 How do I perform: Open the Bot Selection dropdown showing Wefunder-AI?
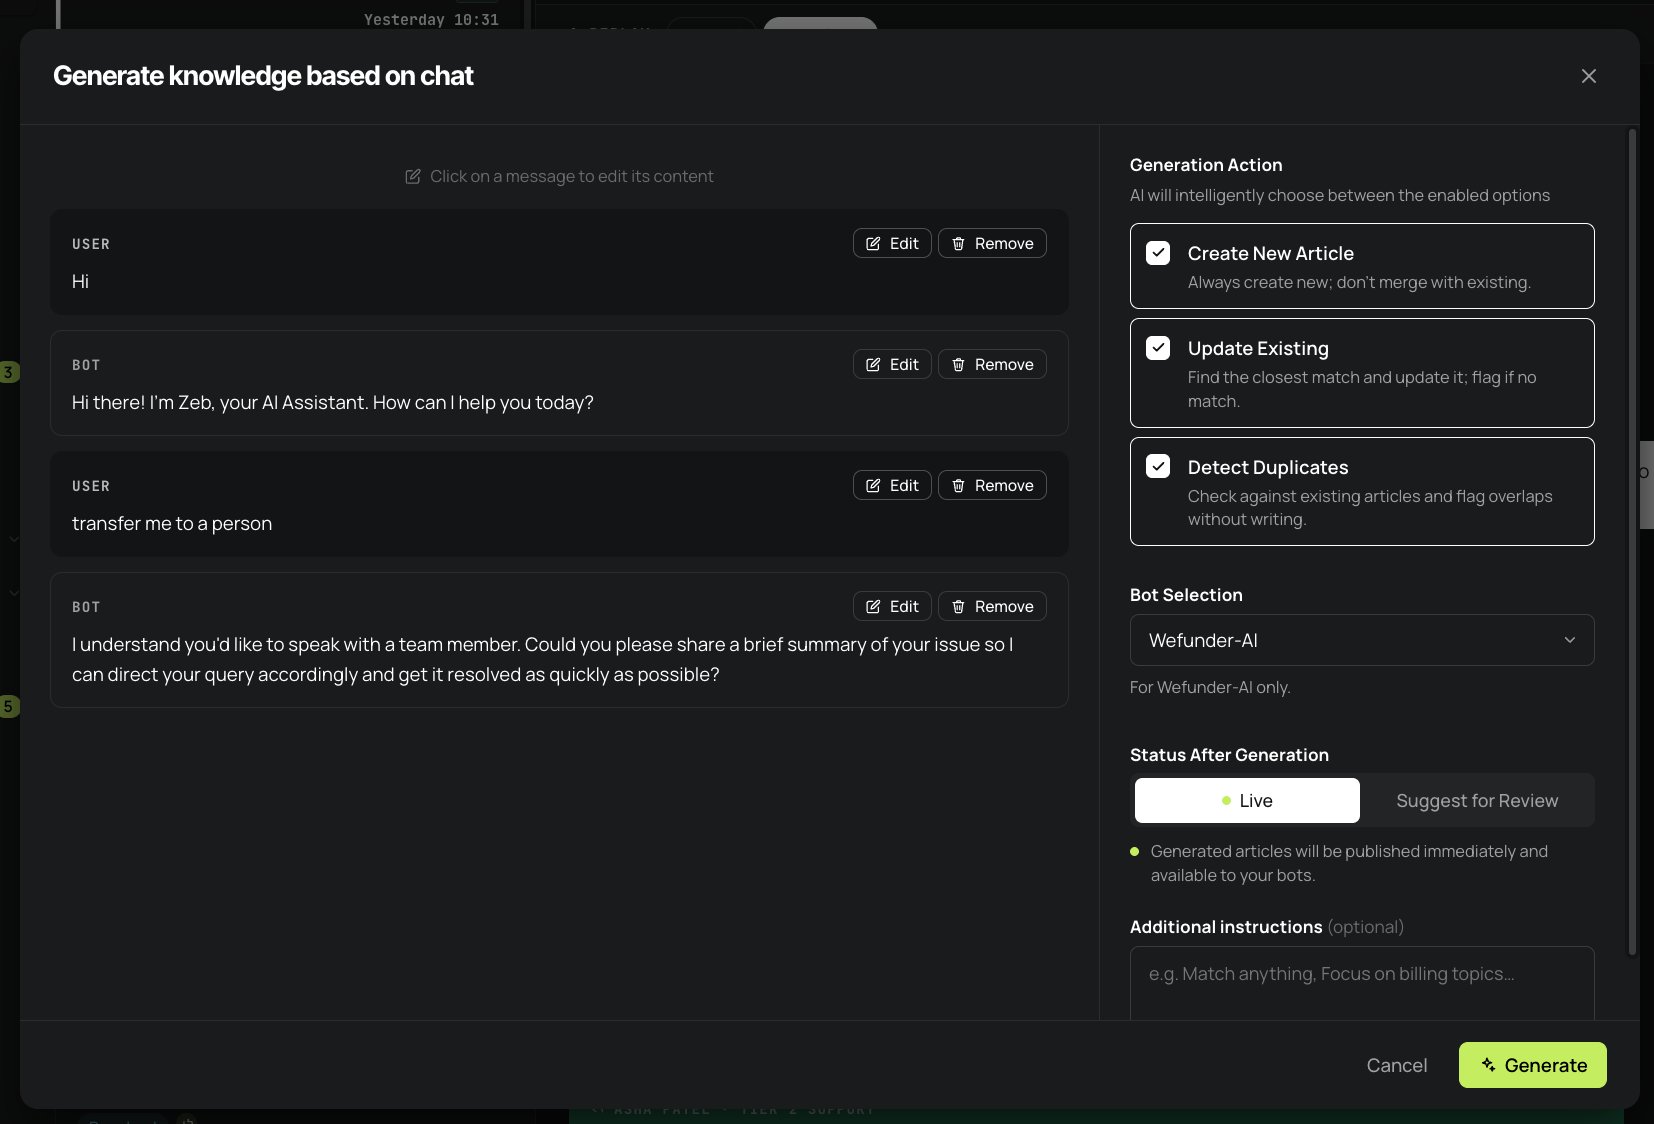point(1362,640)
